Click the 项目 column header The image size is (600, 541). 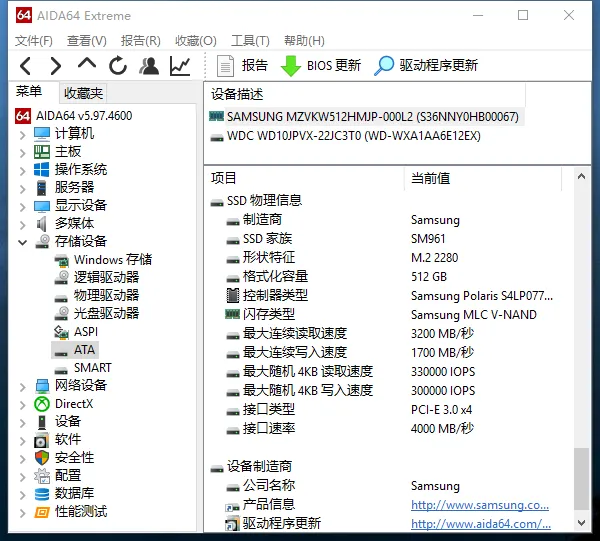(304, 179)
